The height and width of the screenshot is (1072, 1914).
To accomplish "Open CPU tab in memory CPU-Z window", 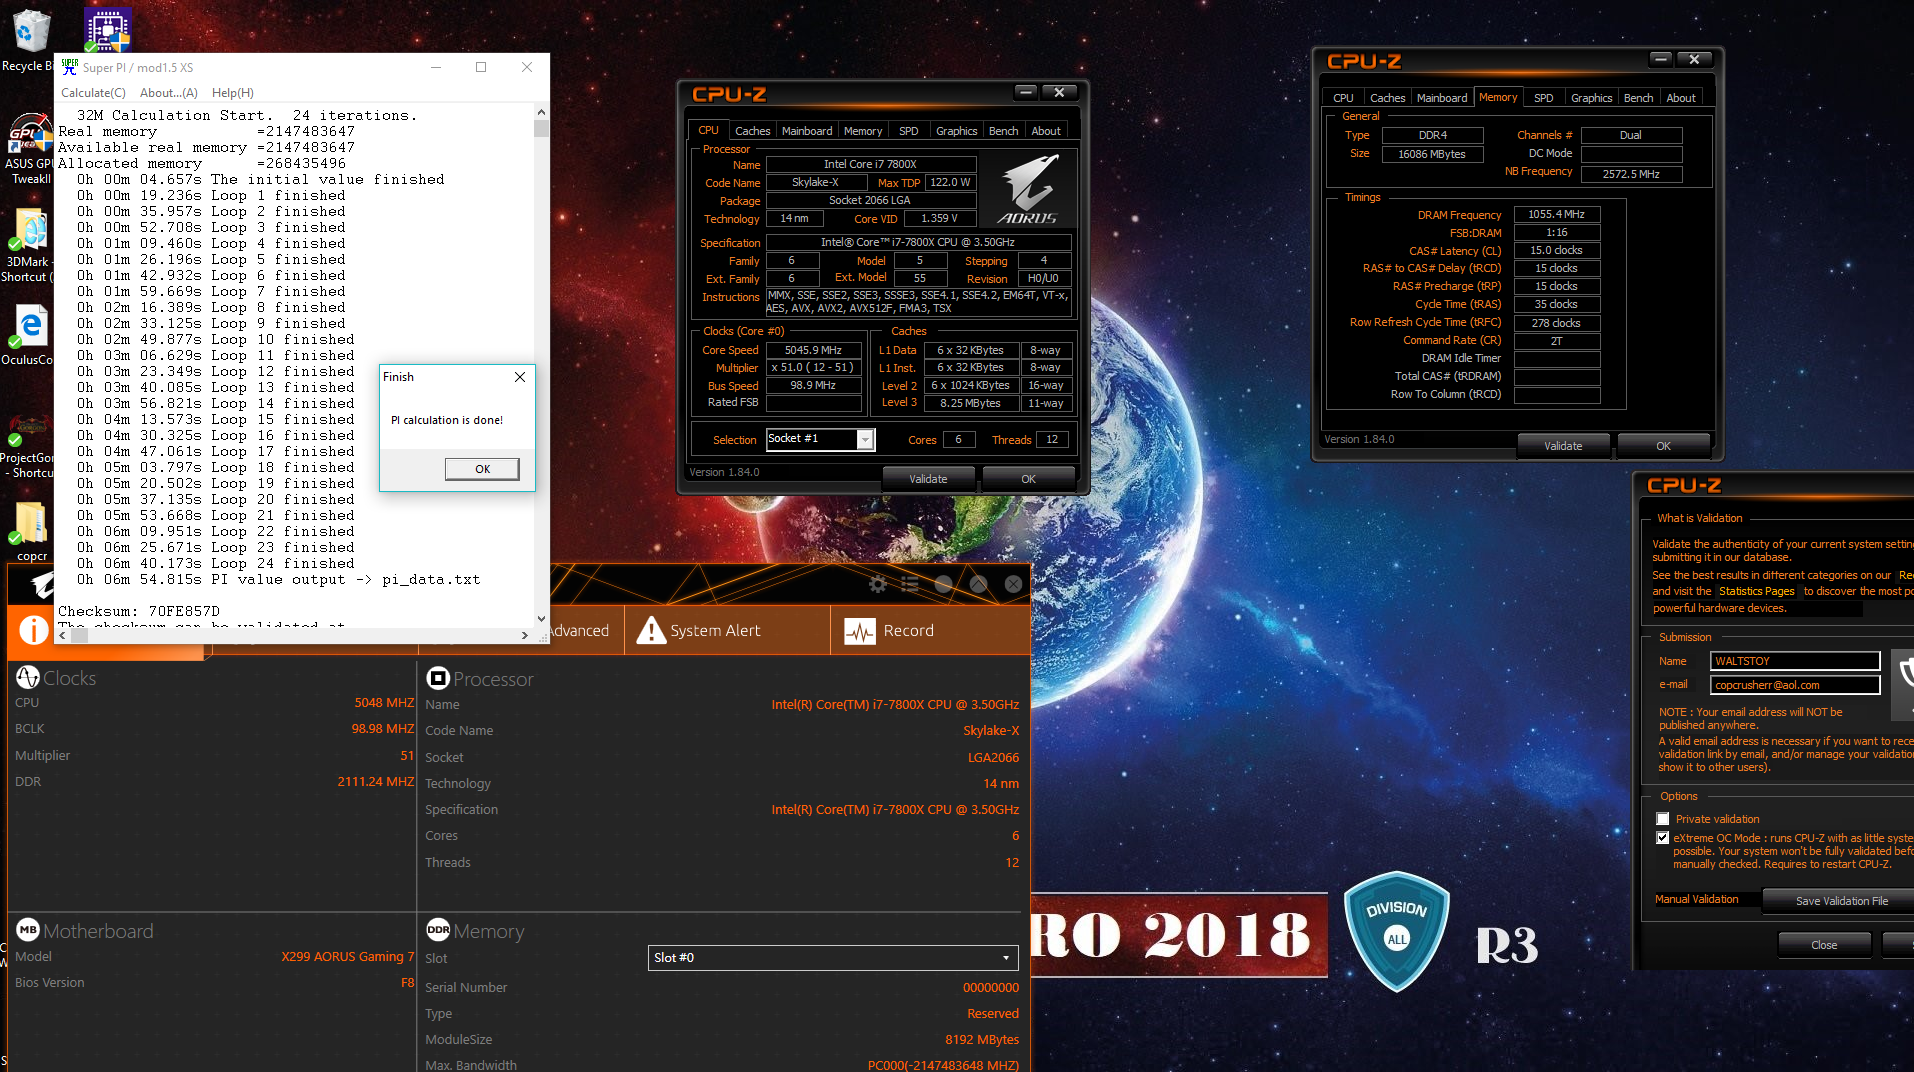I will tap(1343, 98).
